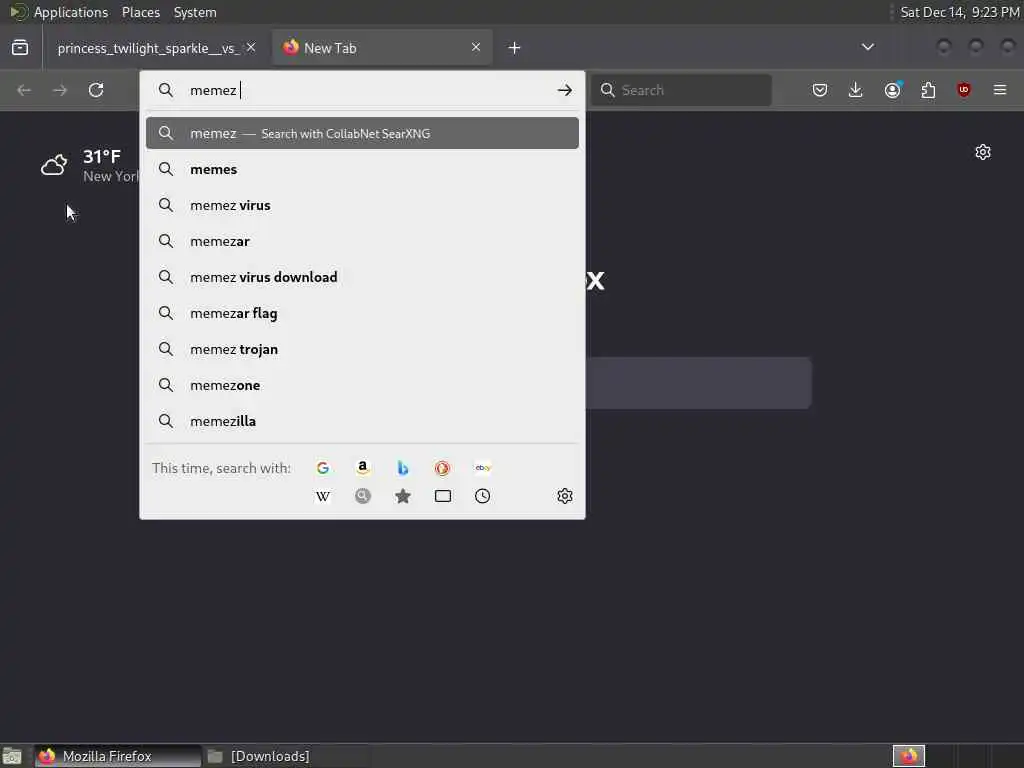The image size is (1024, 768).
Task: Search with eBay one-off icon
Action: pos(483,468)
